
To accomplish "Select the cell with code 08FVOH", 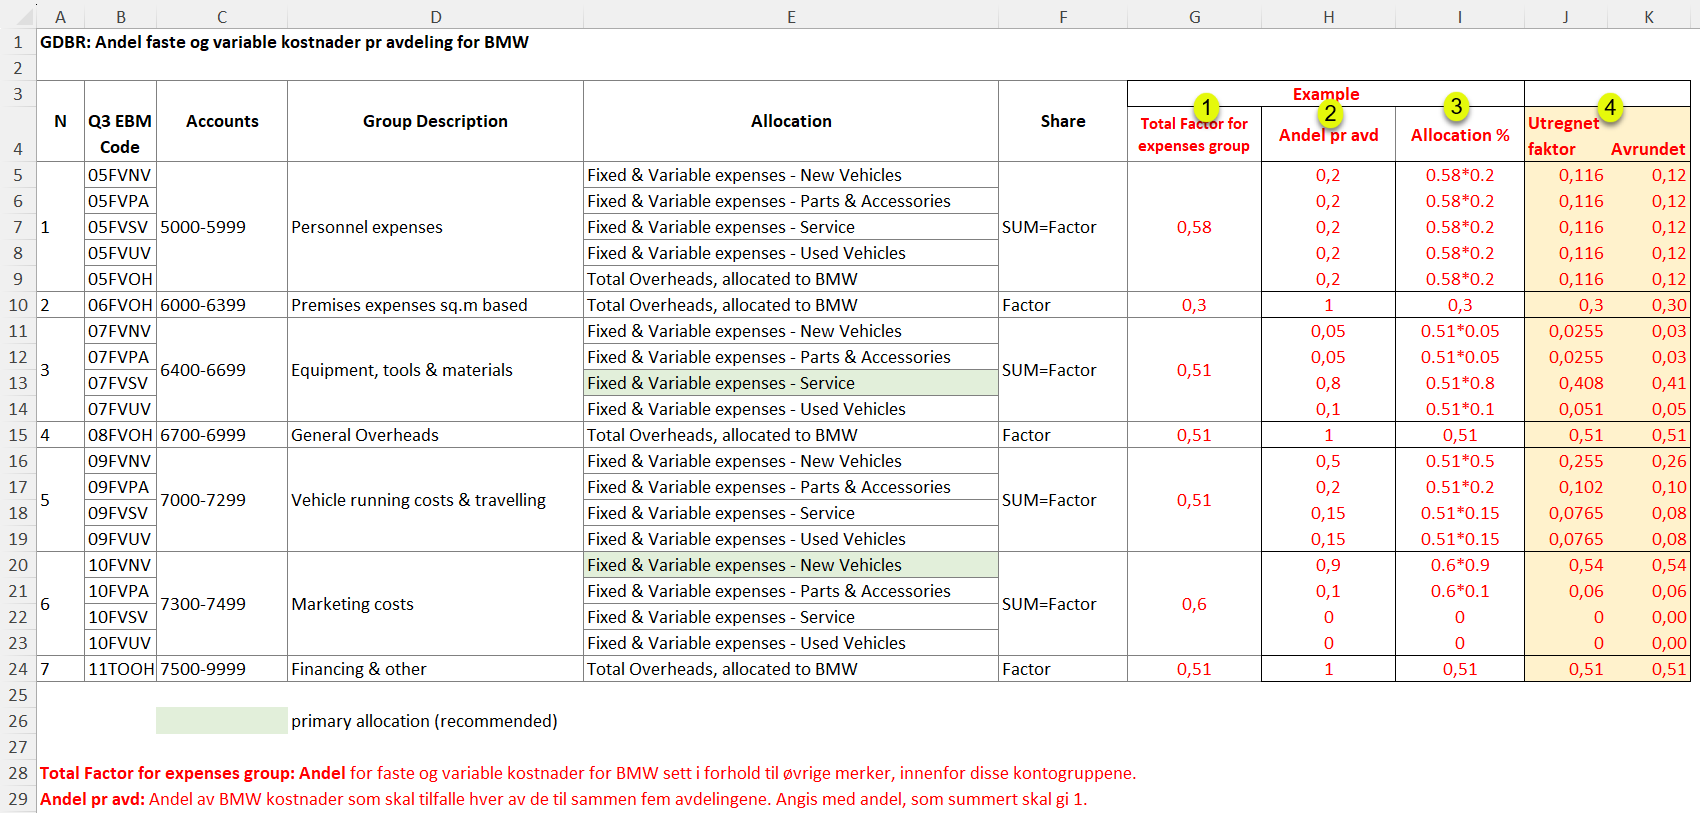I will click(120, 435).
